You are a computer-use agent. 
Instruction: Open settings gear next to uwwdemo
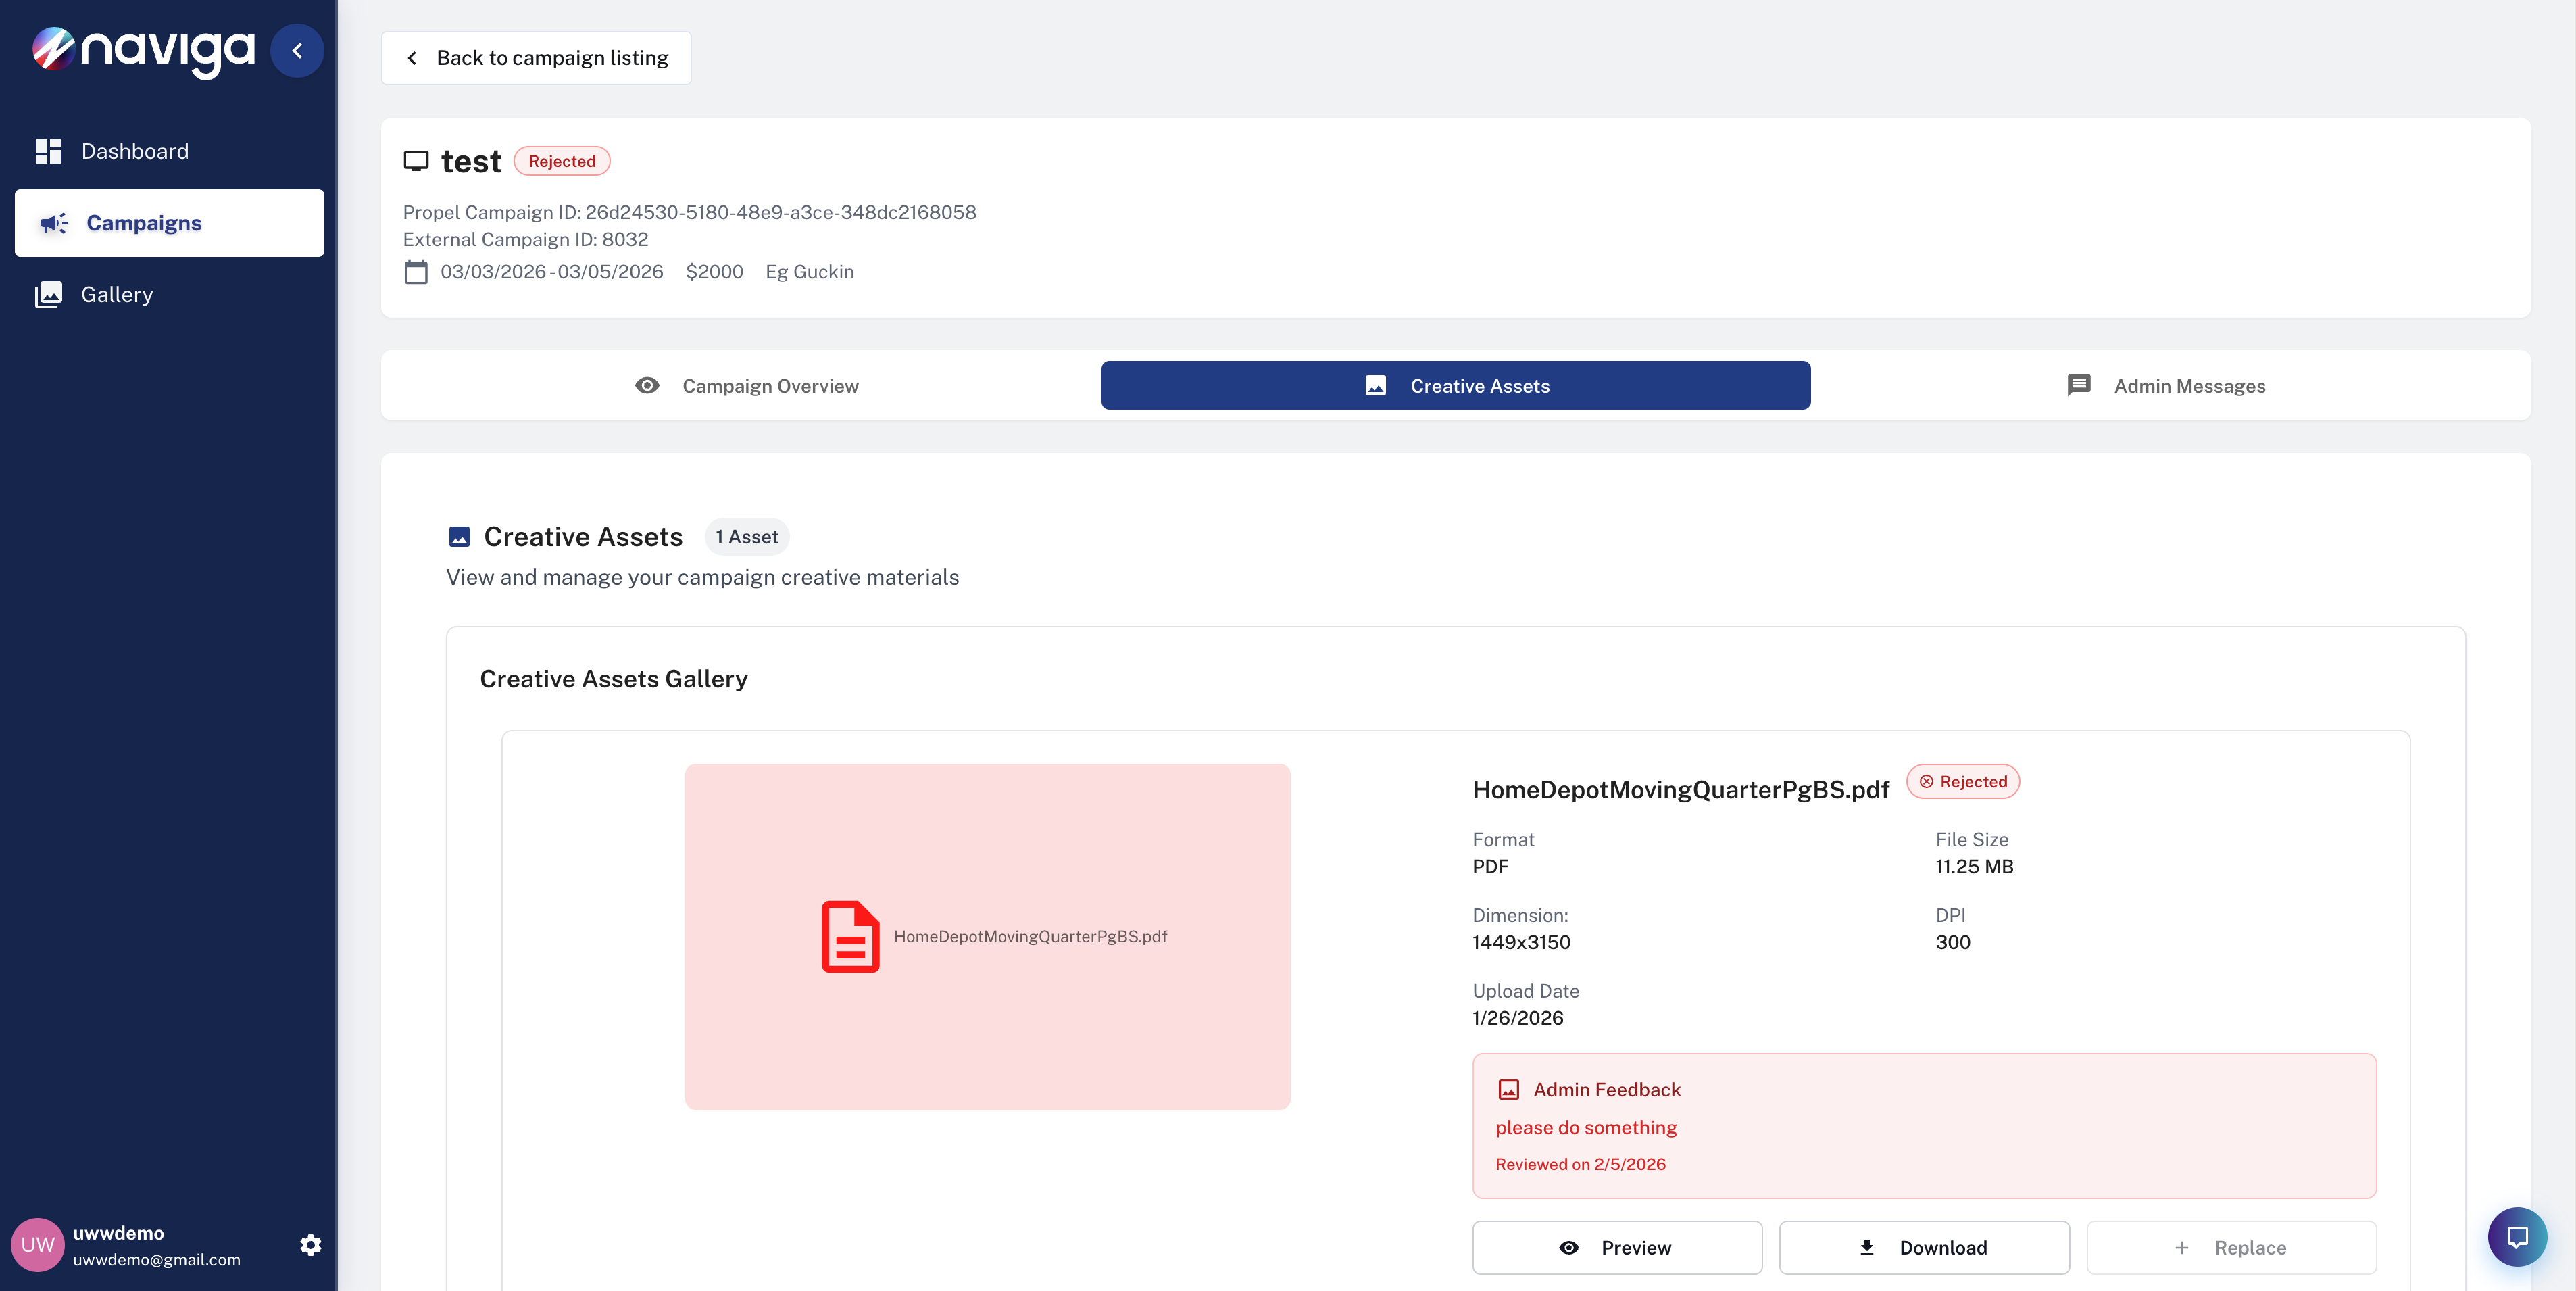310,1244
